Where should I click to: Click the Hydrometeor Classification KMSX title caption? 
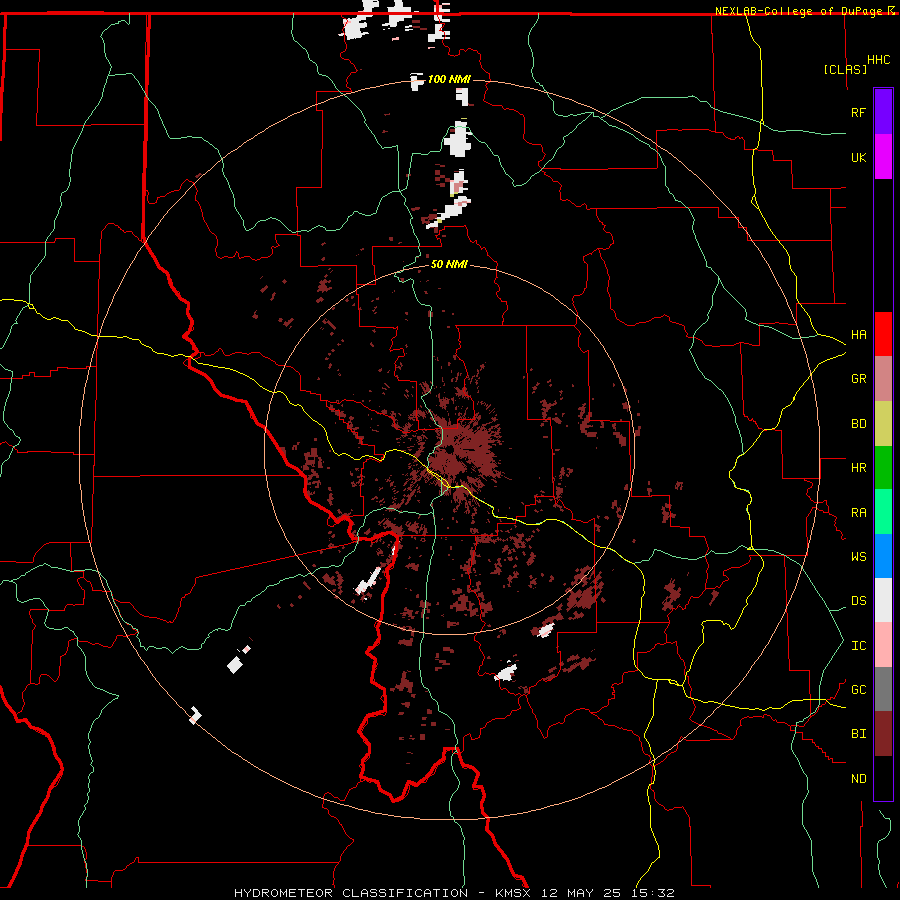[454, 893]
